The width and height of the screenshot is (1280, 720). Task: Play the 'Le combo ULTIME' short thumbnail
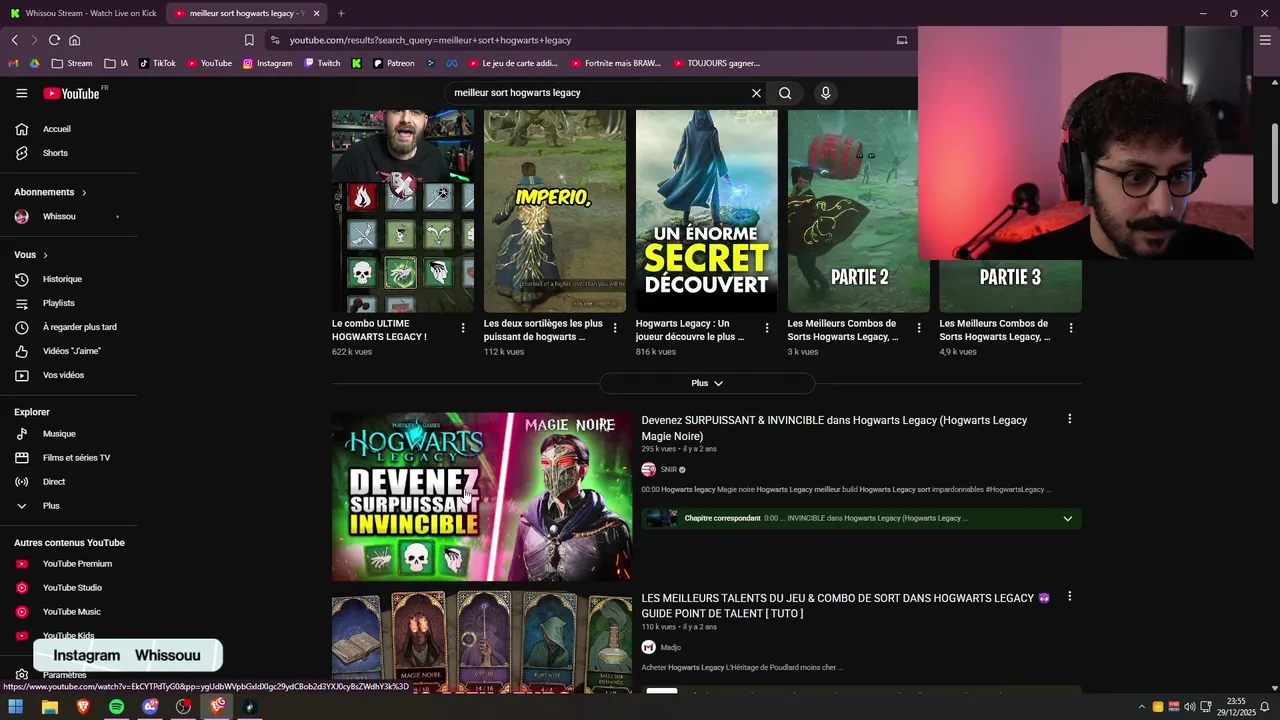tap(403, 211)
